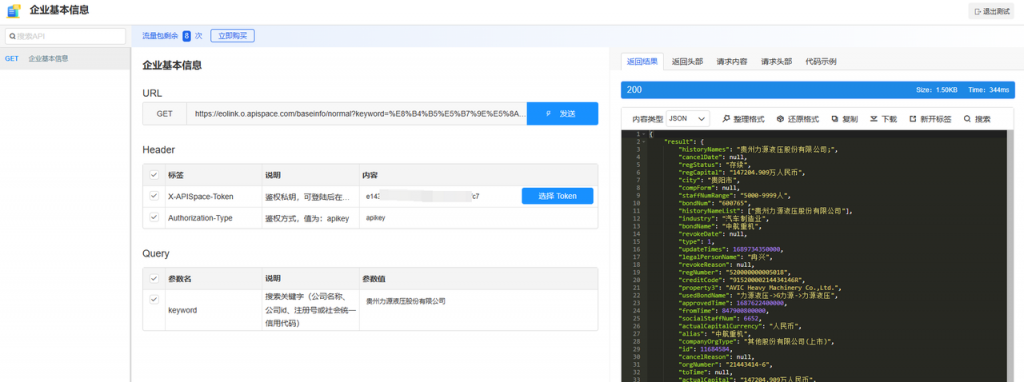Switch to the 代码示例 tab

(x=821, y=61)
